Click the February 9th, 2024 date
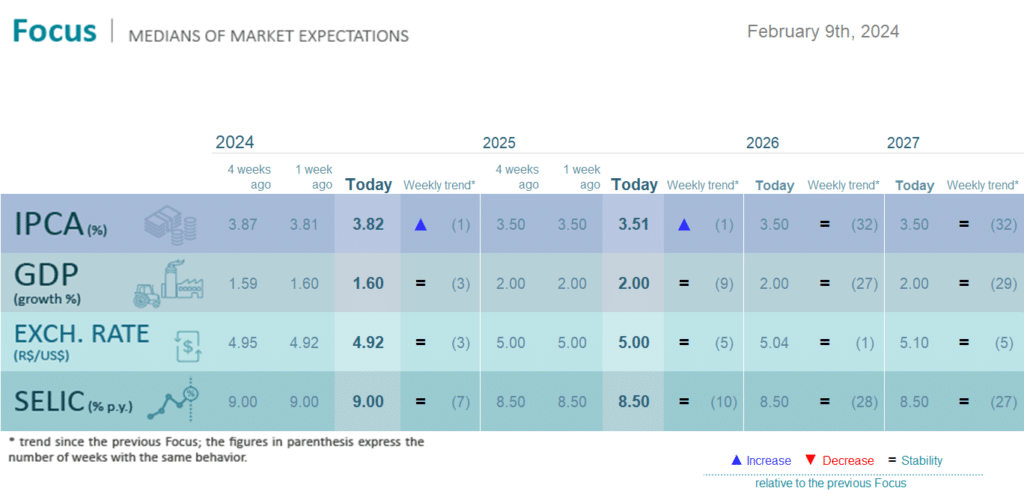Screen dimensions: 1024x494 pyautogui.click(x=823, y=31)
